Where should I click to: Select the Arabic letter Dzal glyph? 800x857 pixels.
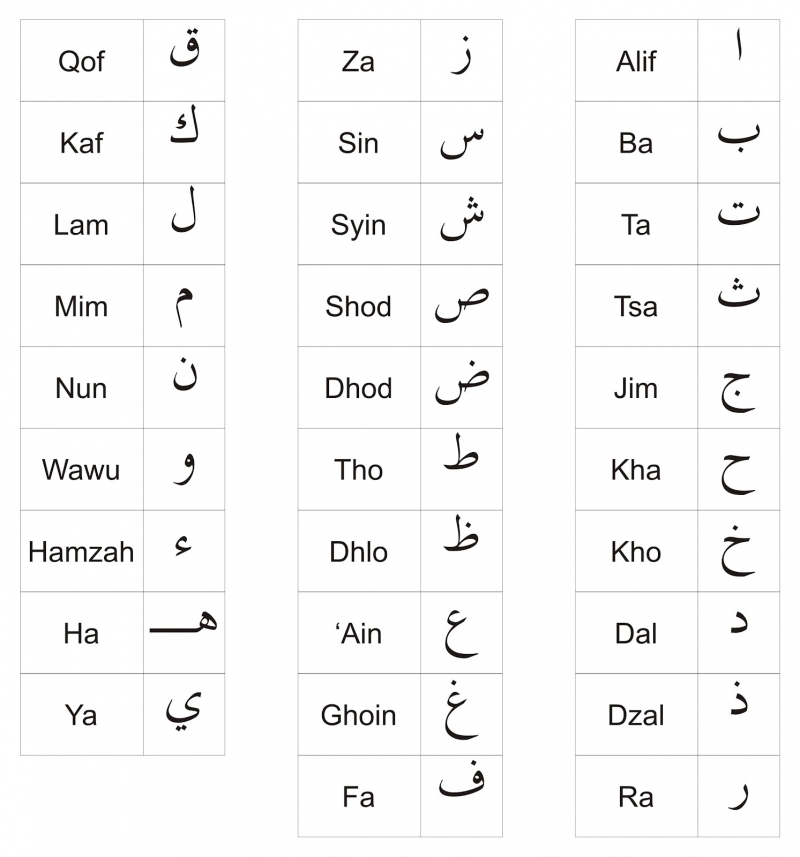point(738,697)
